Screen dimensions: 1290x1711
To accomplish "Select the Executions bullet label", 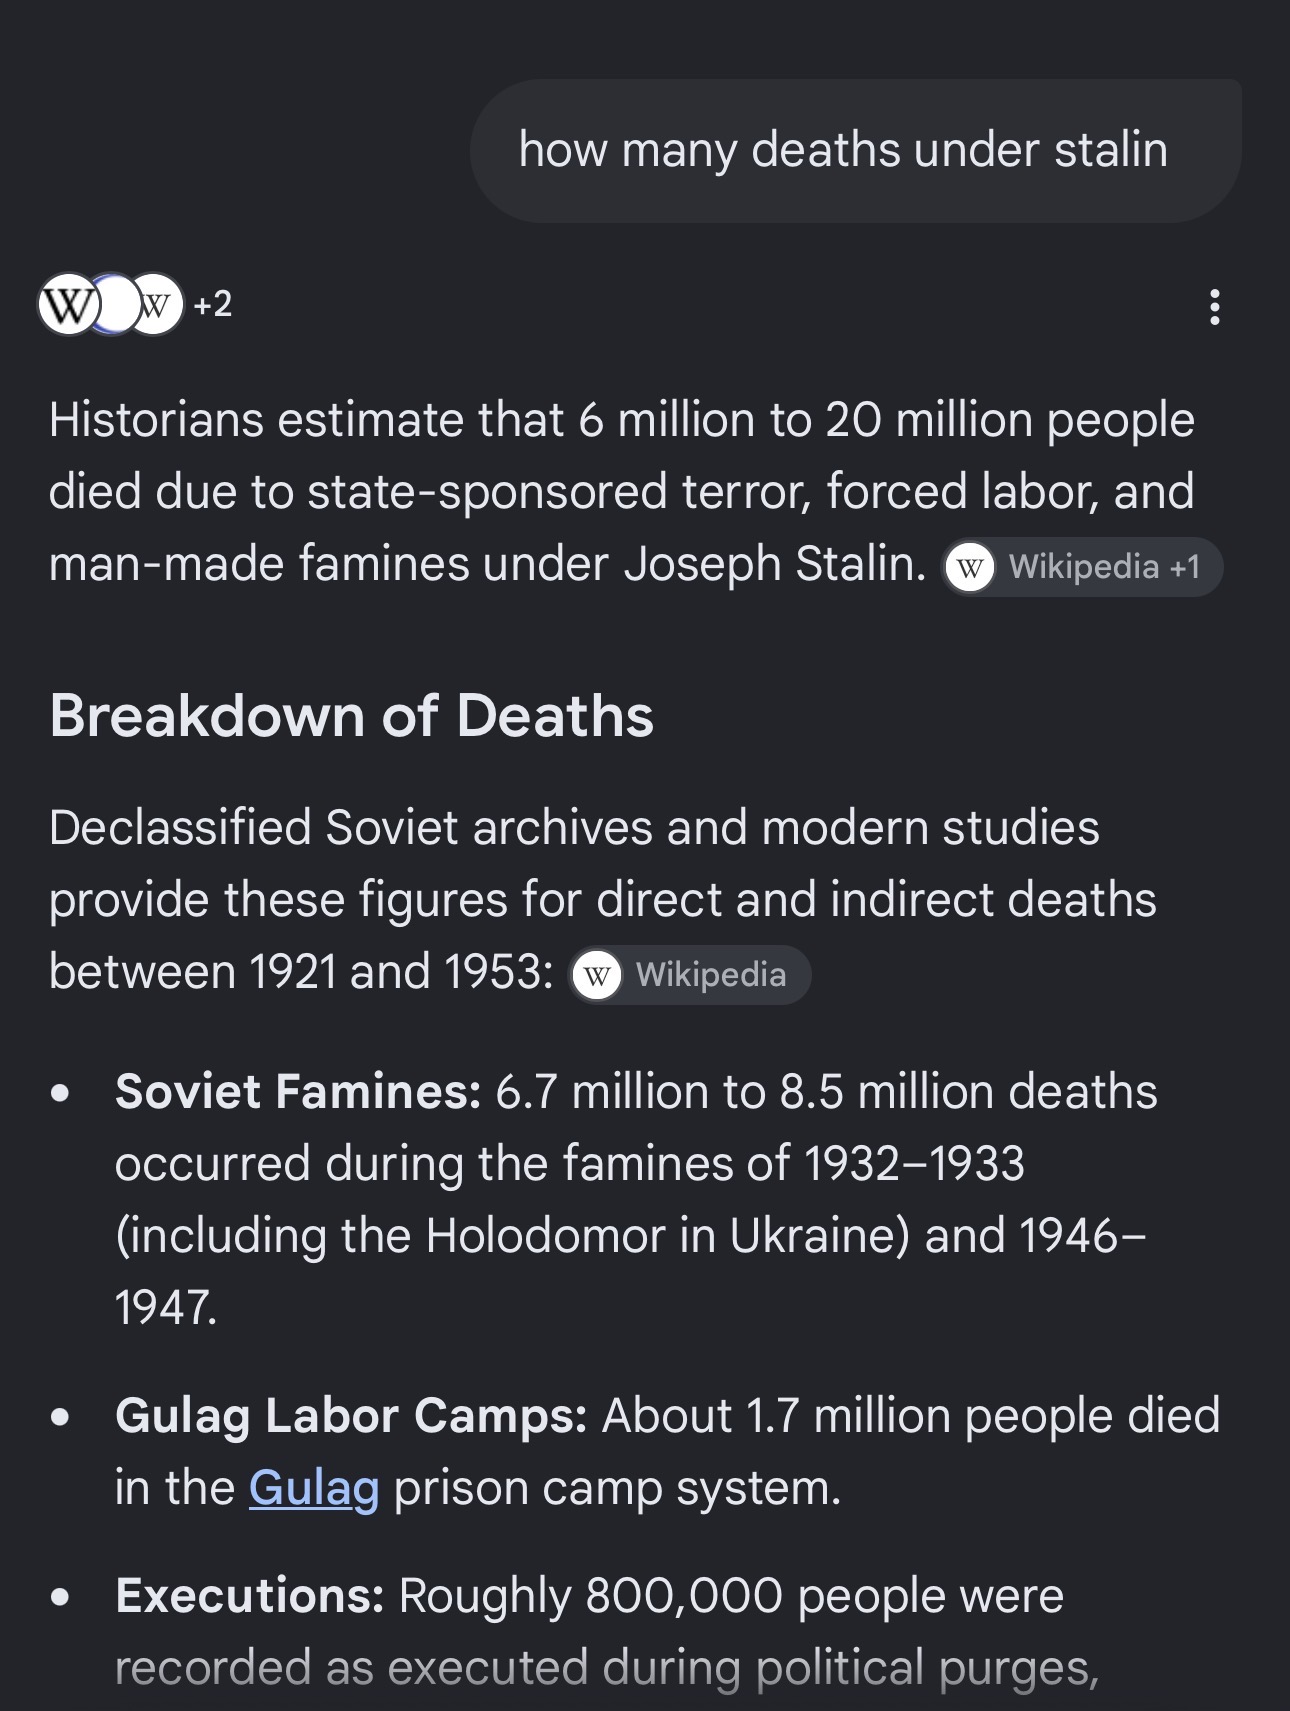I will 250,1596.
